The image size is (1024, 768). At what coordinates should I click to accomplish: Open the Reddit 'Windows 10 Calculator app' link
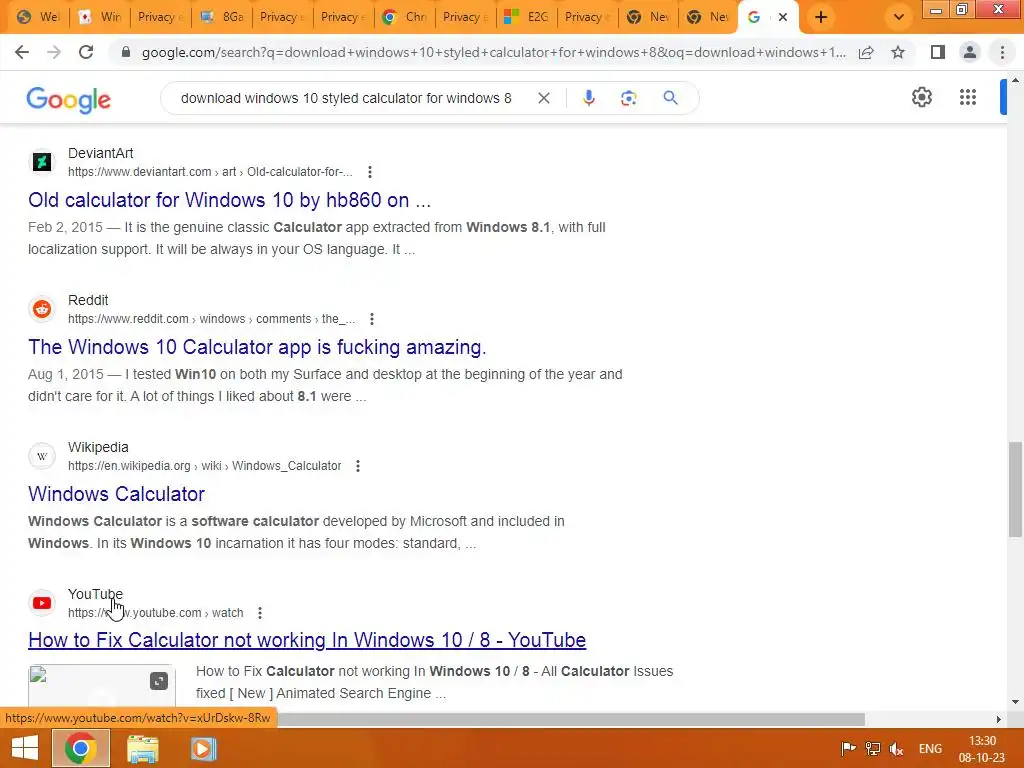[257, 347]
